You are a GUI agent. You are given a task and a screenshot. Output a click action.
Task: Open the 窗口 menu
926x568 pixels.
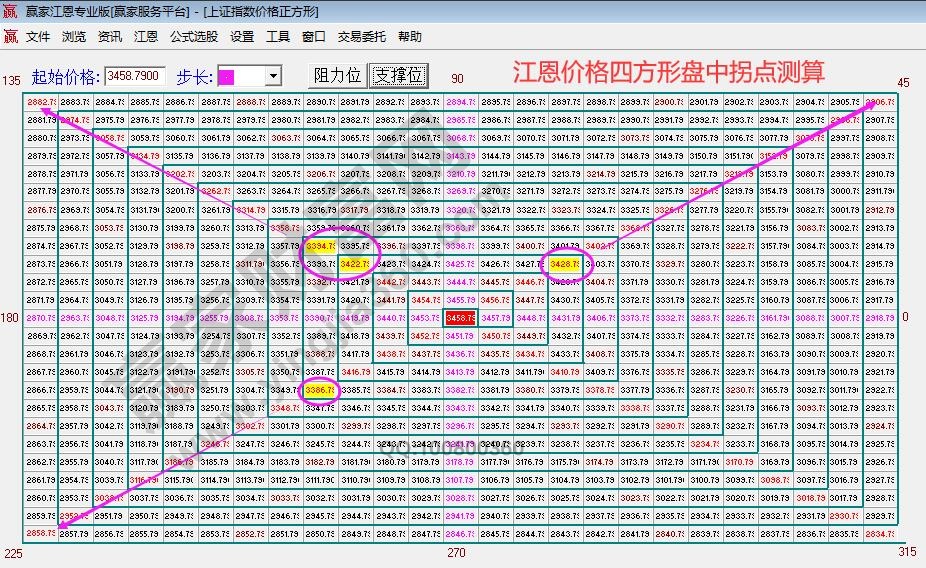pos(314,37)
